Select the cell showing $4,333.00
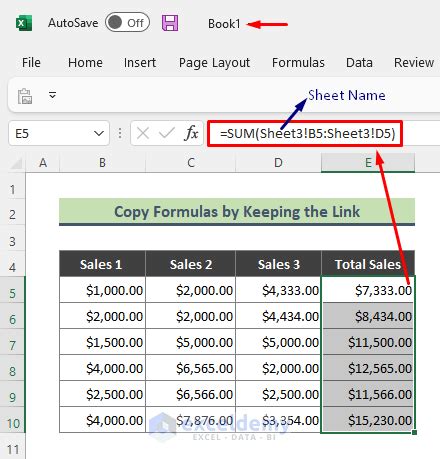 (x=278, y=290)
